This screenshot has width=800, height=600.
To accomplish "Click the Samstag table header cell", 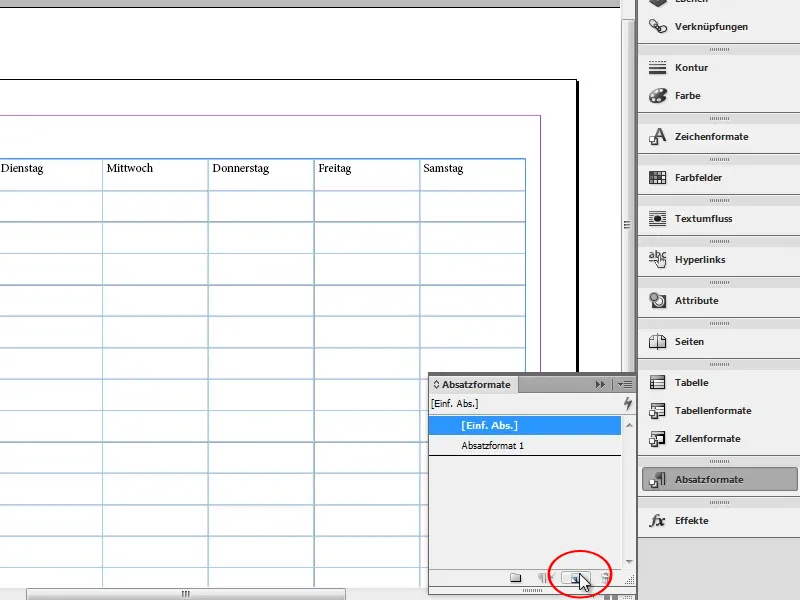I will (472, 174).
